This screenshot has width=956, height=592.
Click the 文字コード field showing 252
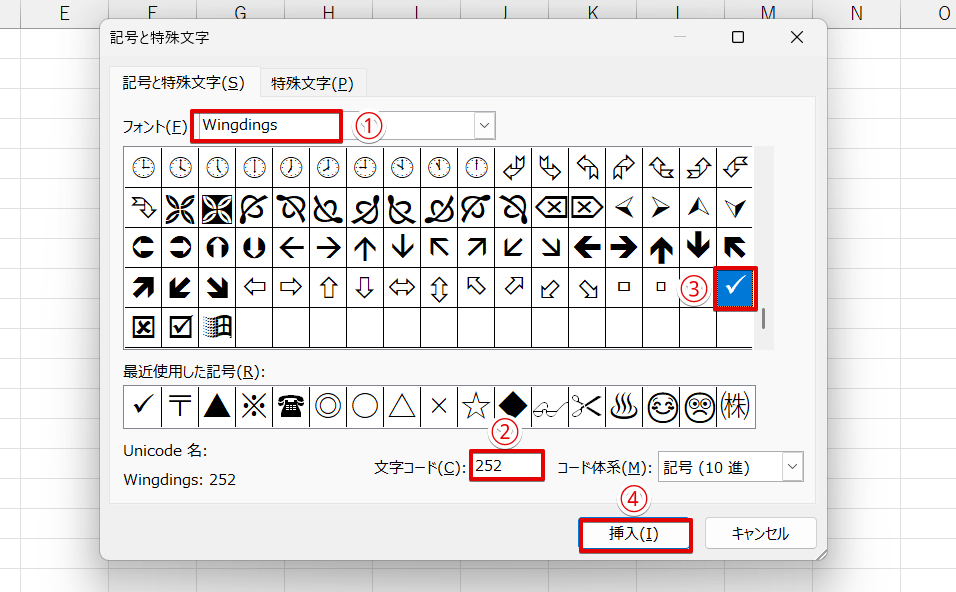[x=506, y=466]
